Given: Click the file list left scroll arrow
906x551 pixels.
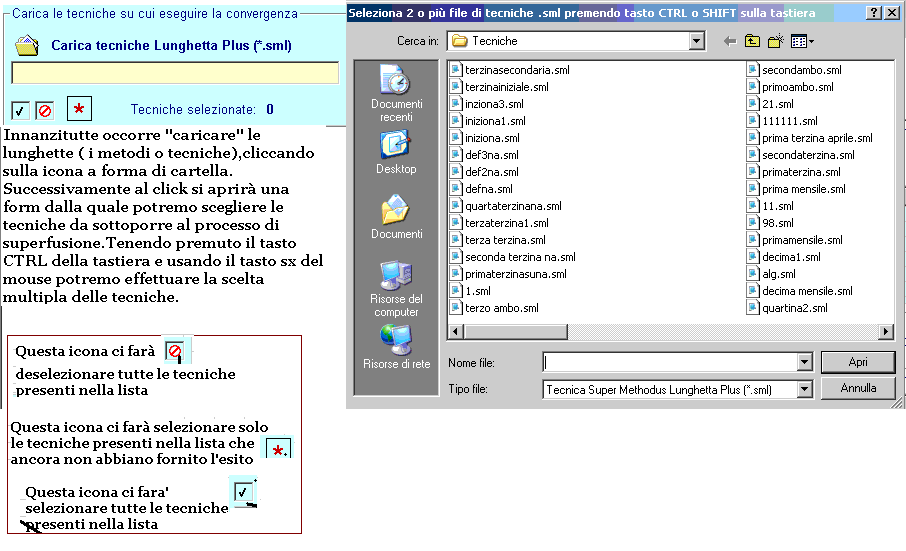Looking at the screenshot, I should pyautogui.click(x=456, y=332).
